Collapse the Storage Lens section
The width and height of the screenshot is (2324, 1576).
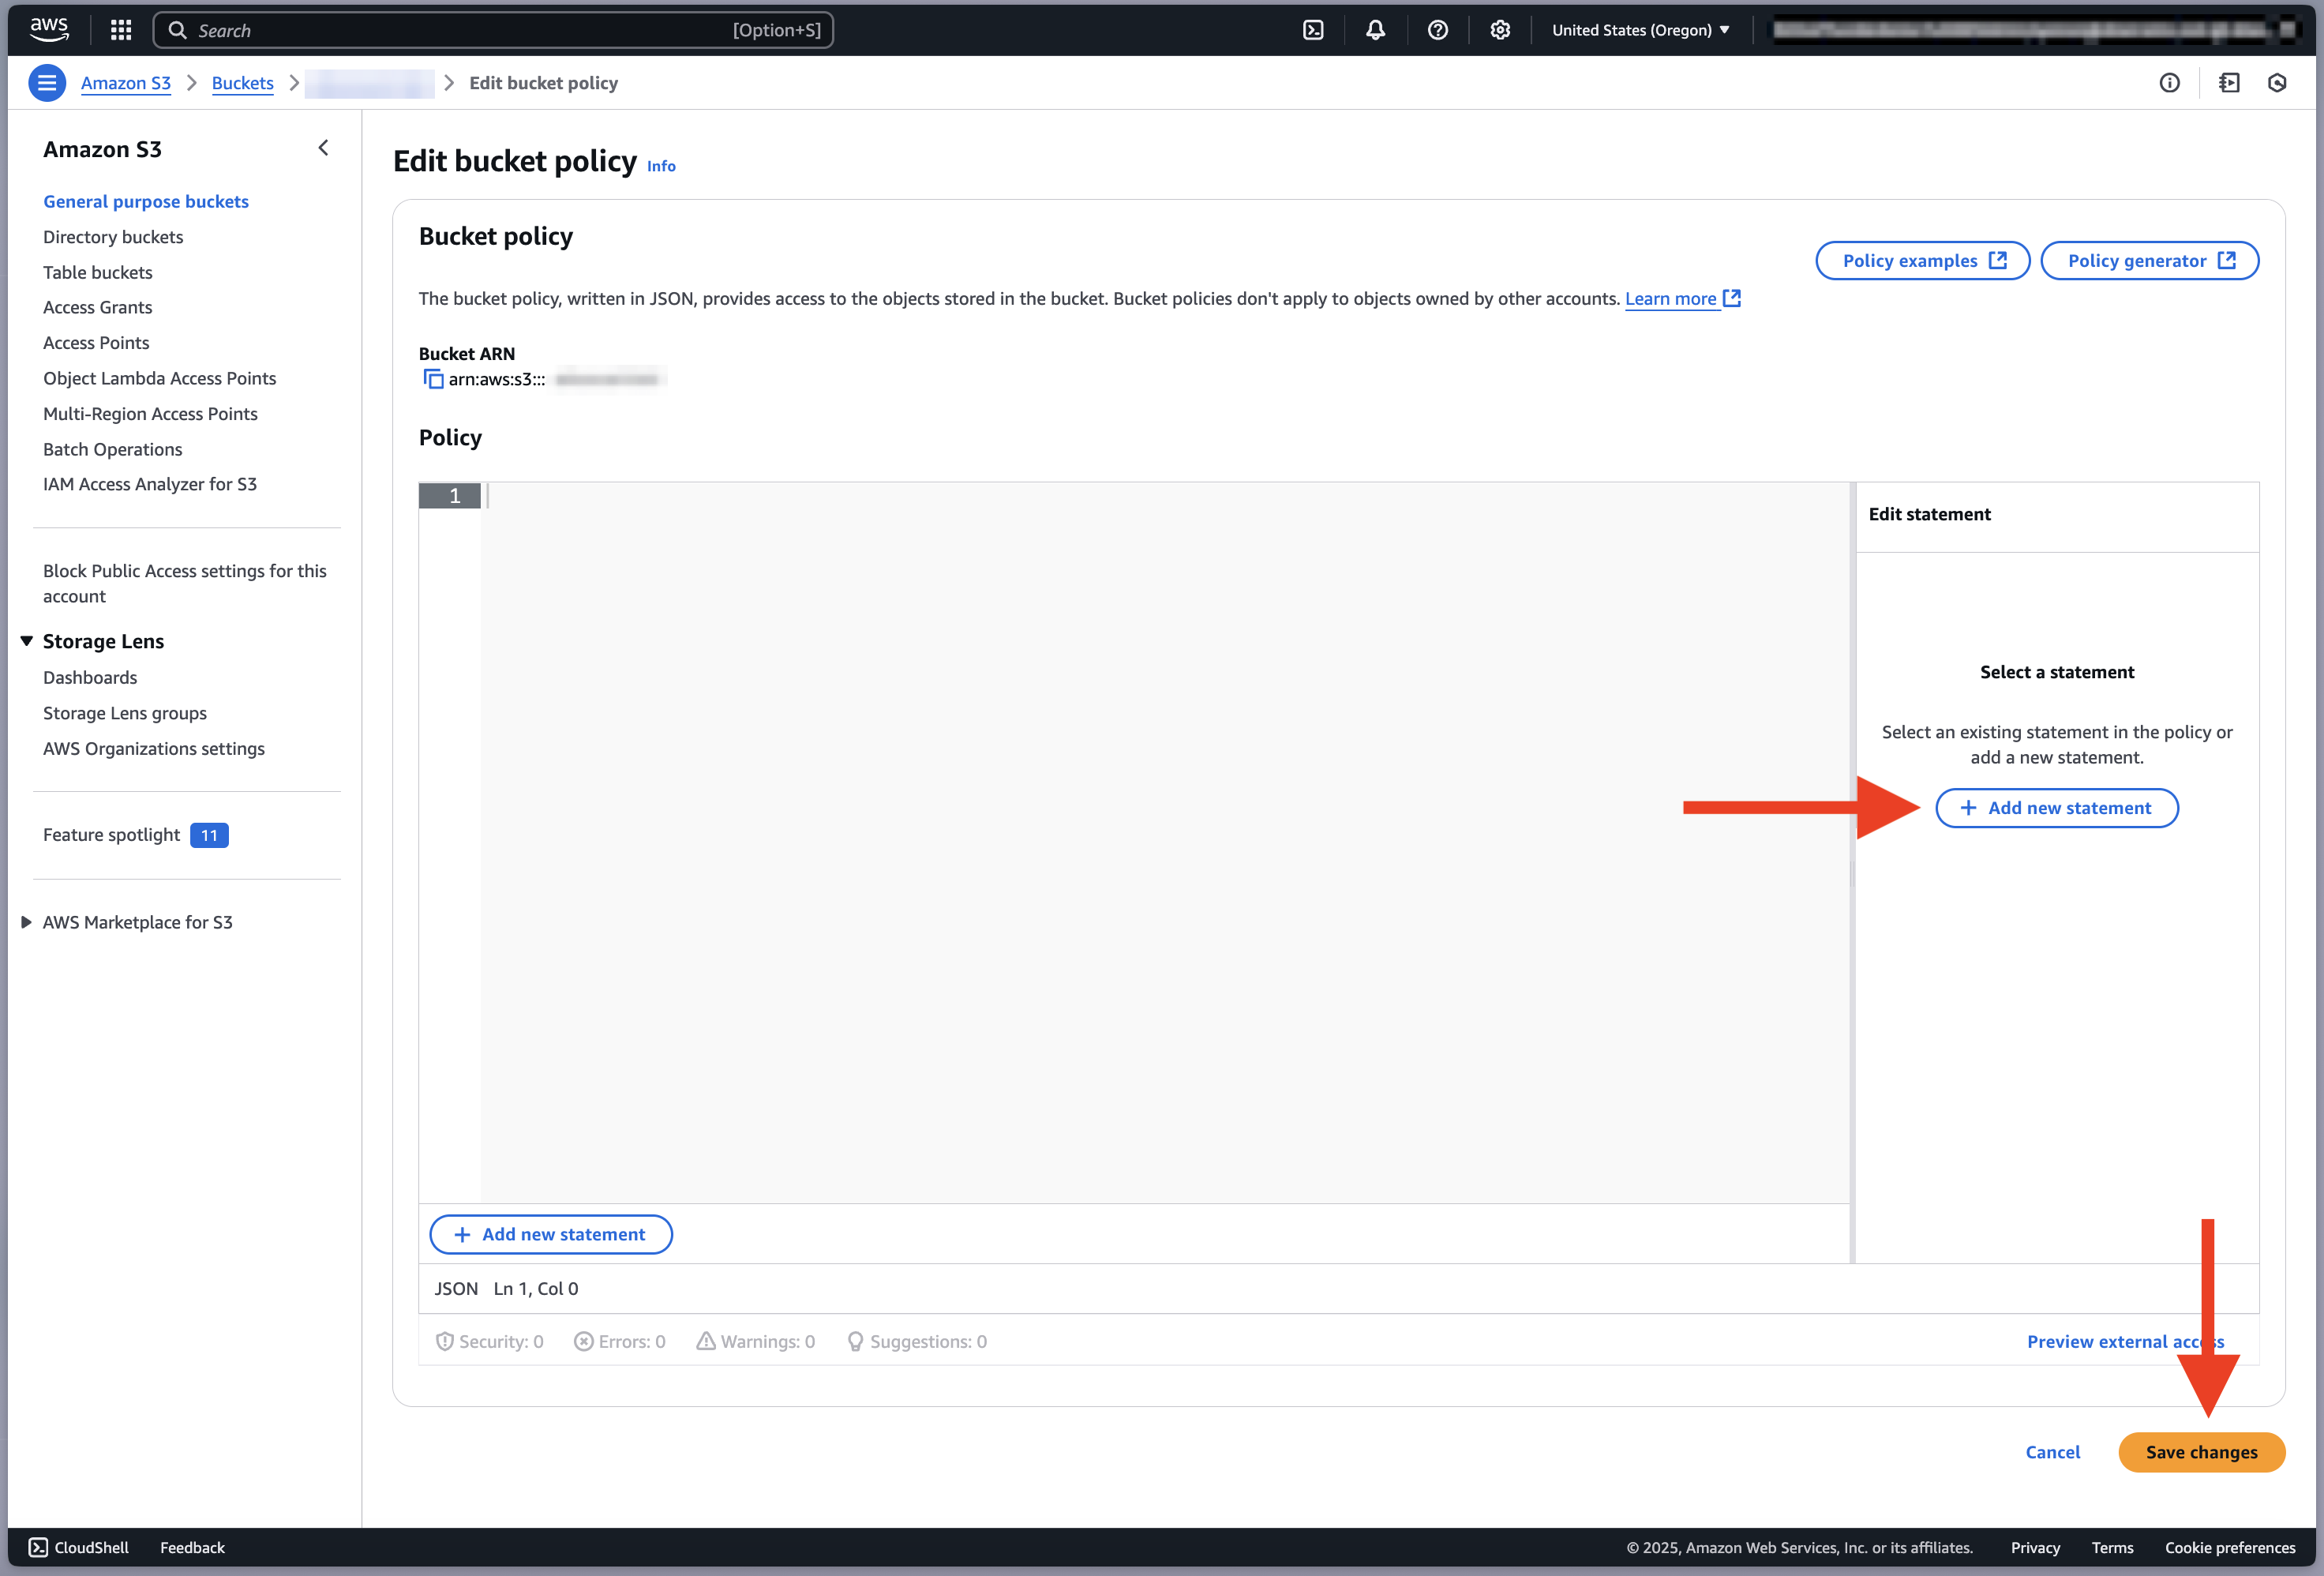click(27, 641)
